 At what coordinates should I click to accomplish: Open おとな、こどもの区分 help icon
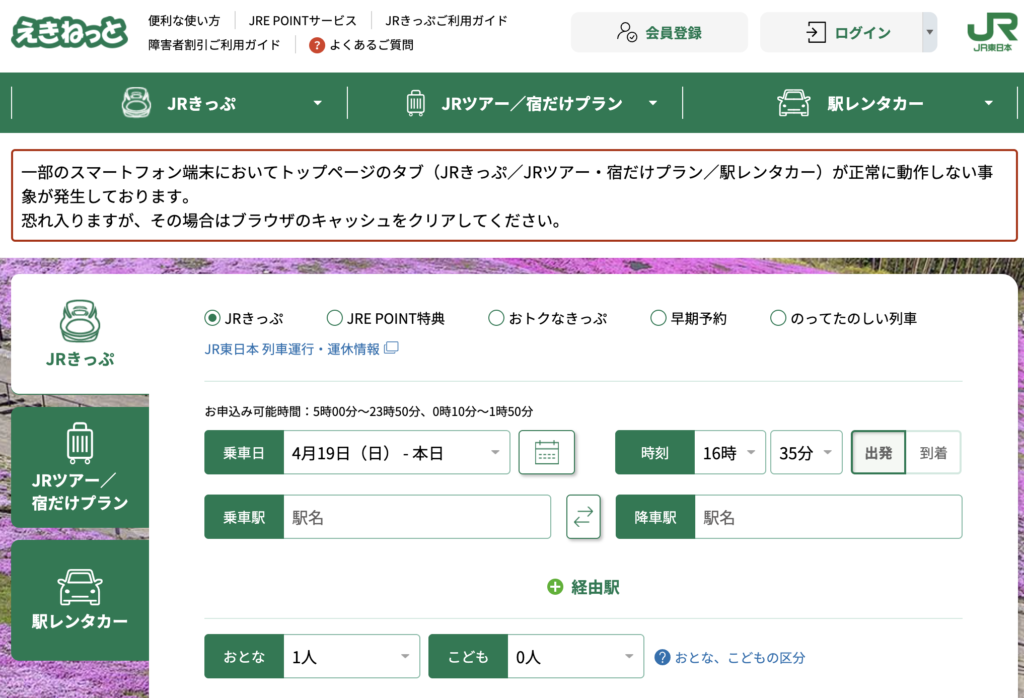point(662,657)
